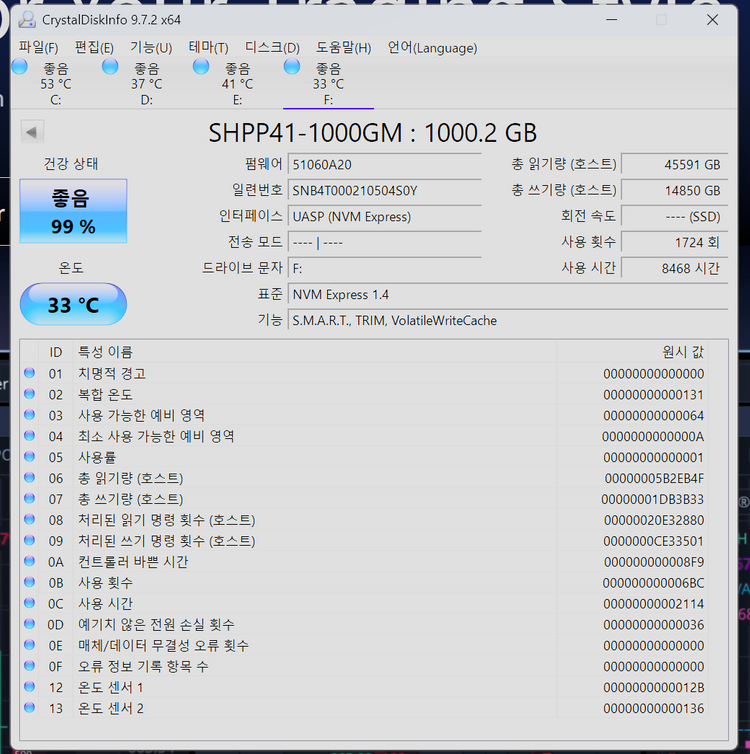Click power on count 1724 회
The height and width of the screenshot is (754, 750).
675,242
